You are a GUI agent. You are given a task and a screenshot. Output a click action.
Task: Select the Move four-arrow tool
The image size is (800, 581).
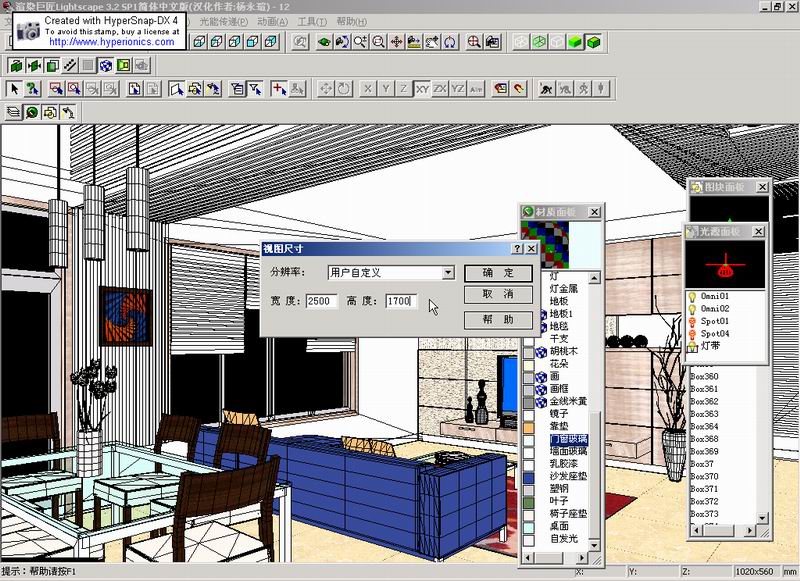[326, 89]
